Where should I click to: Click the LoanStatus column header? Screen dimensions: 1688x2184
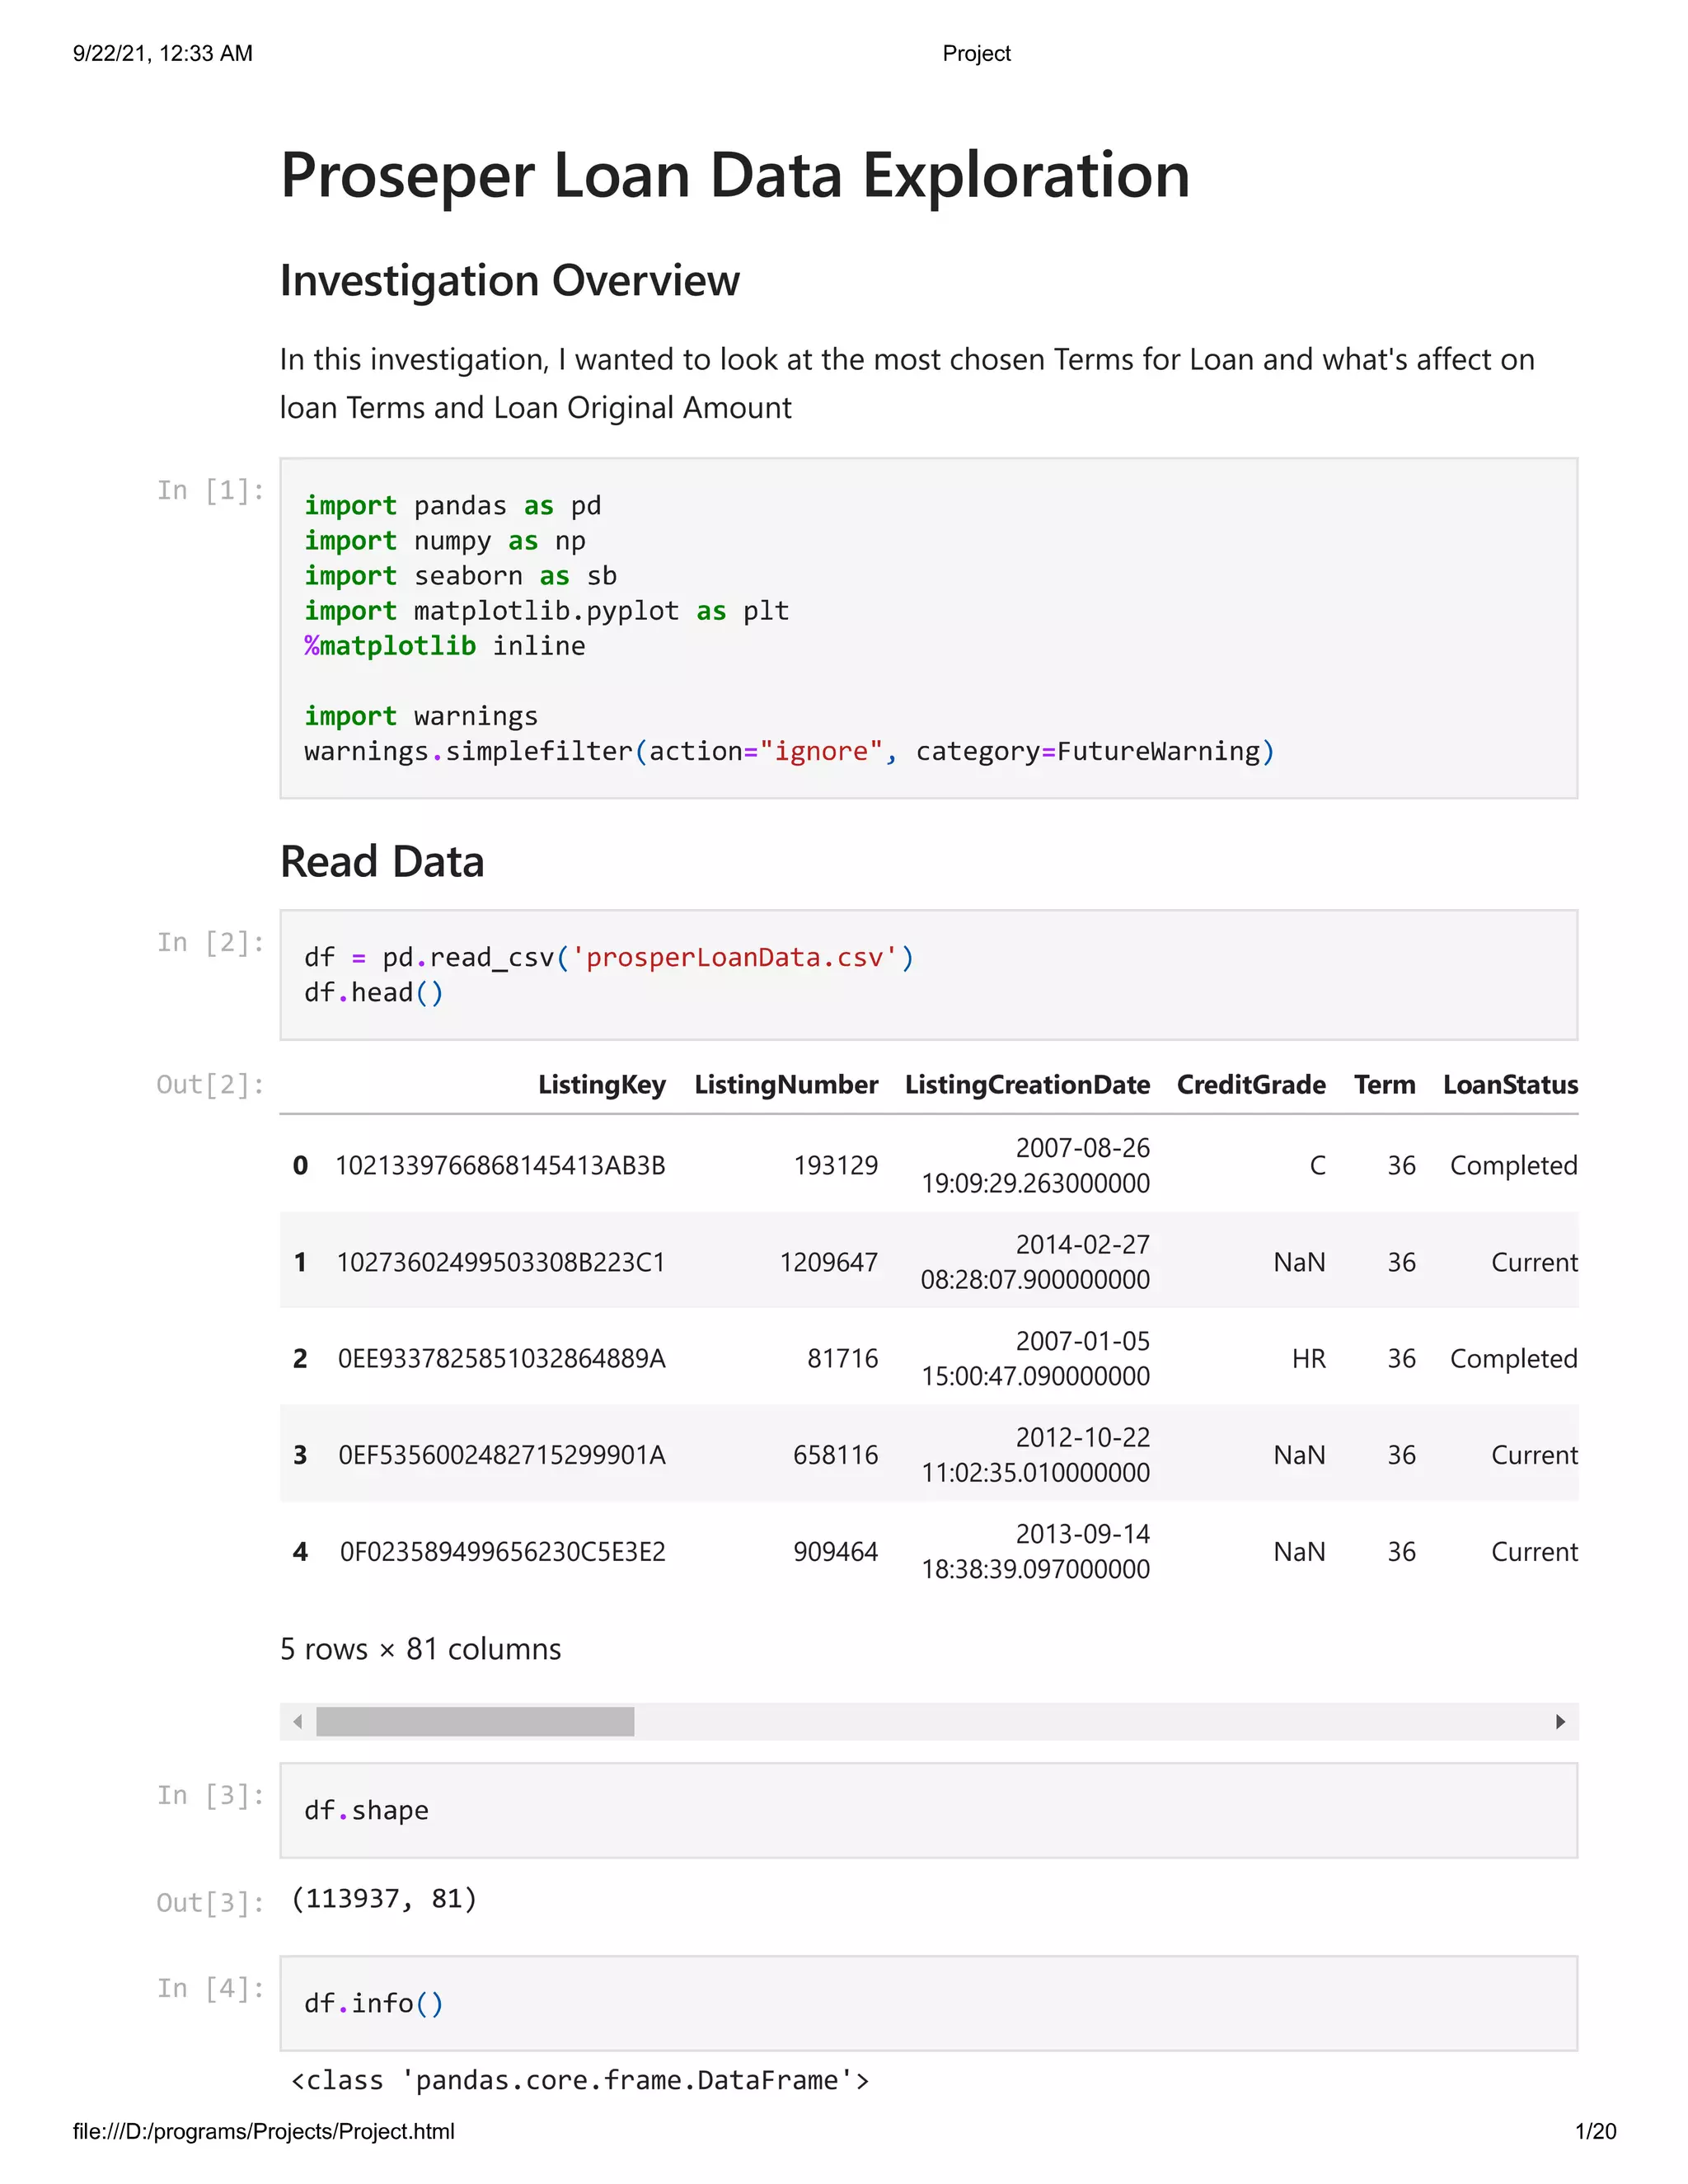click(x=1510, y=1085)
